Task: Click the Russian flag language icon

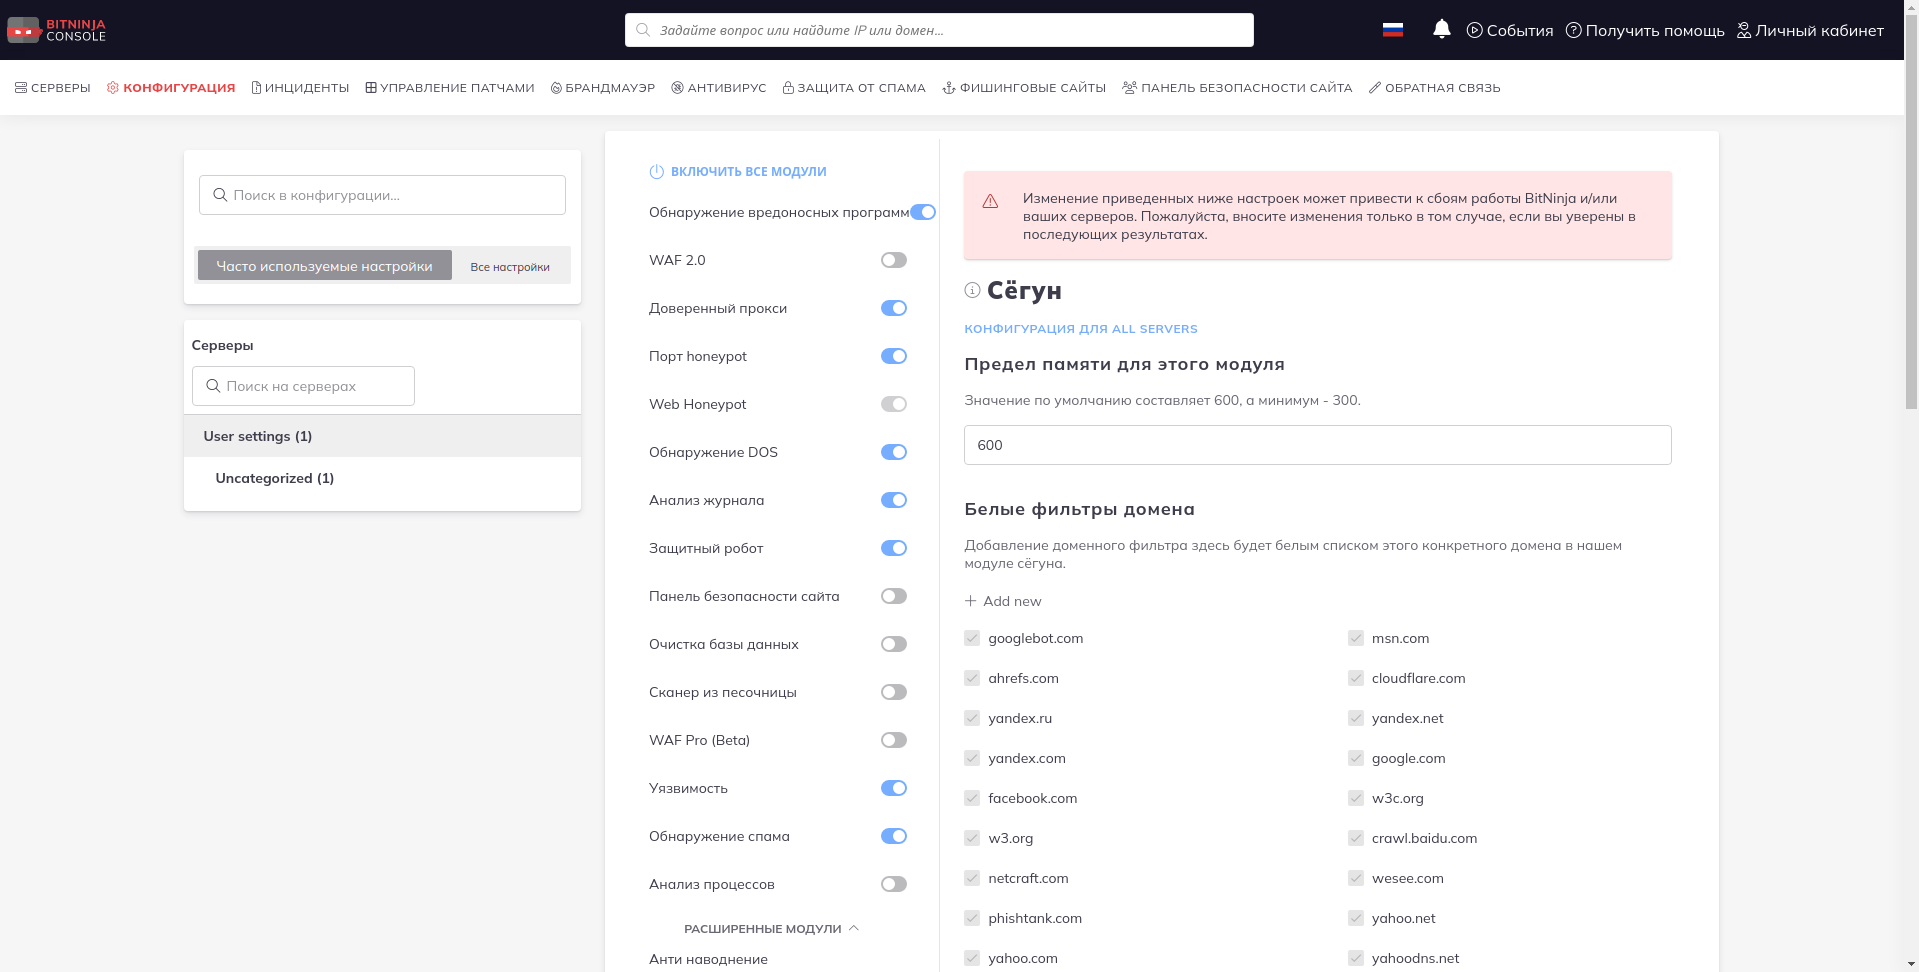Action: [1392, 30]
